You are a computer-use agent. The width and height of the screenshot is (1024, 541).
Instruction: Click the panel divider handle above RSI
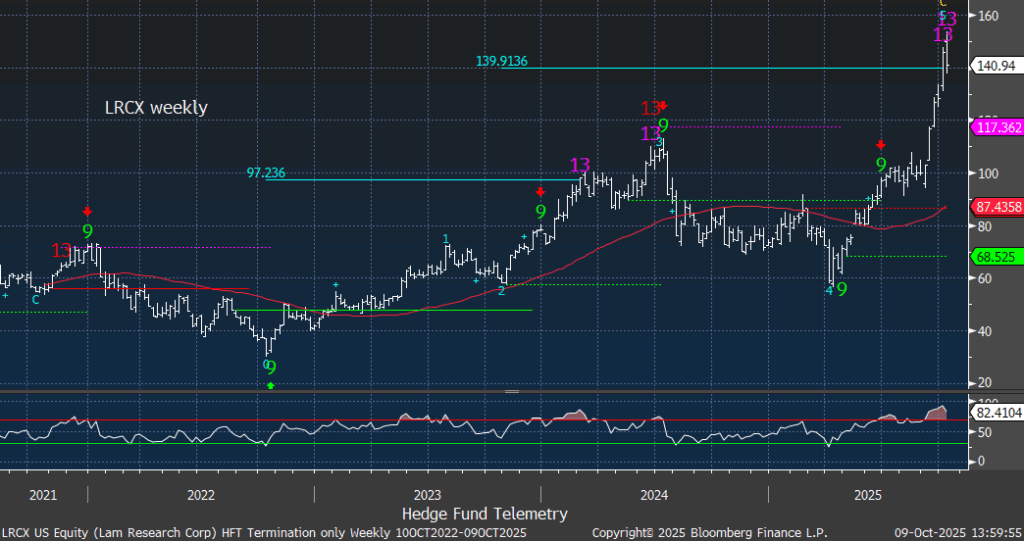[512, 391]
